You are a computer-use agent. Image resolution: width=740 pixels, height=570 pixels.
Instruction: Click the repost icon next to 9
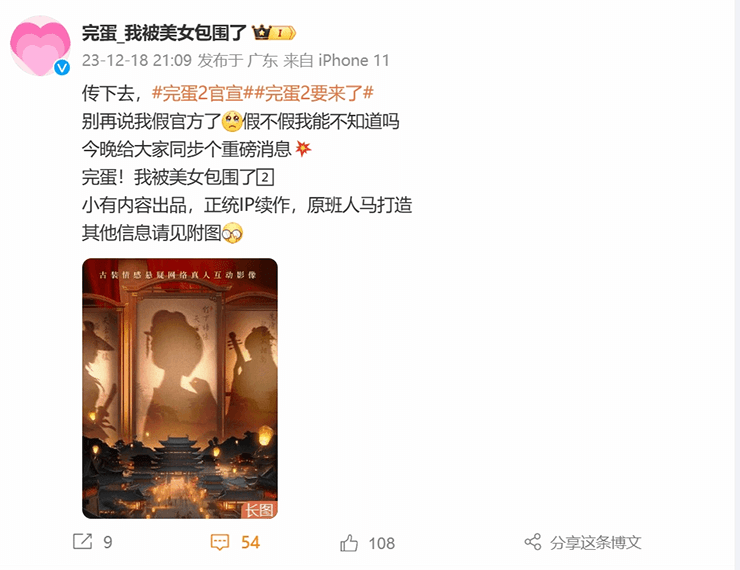(x=83, y=541)
